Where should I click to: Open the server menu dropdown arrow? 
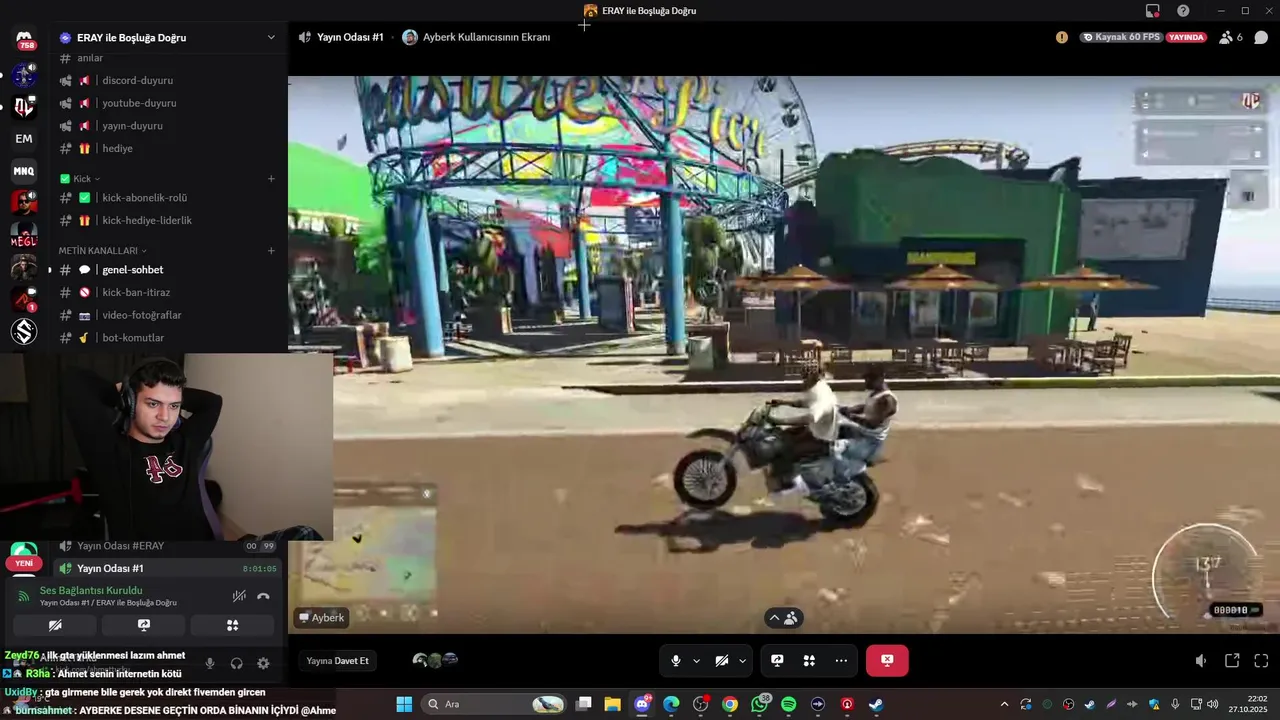point(271,38)
